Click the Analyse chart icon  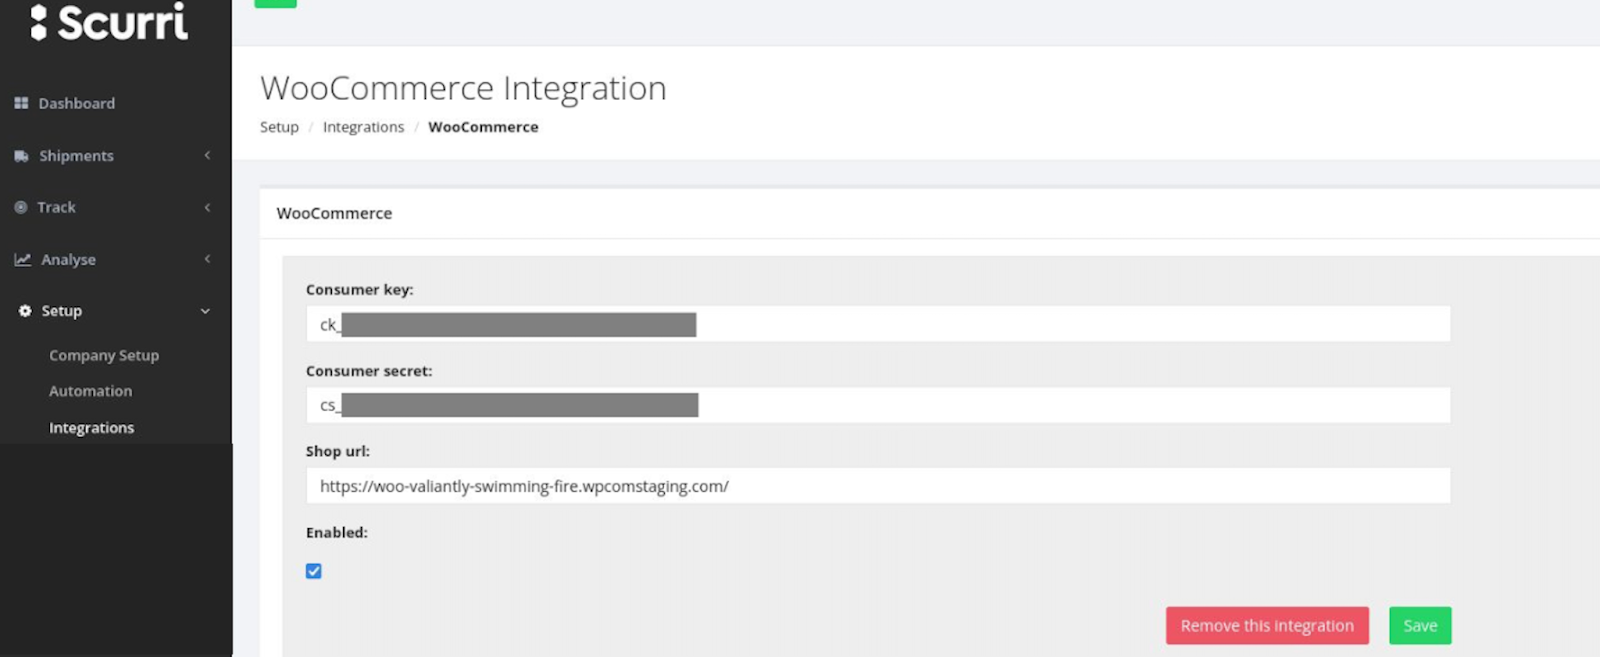(22, 259)
